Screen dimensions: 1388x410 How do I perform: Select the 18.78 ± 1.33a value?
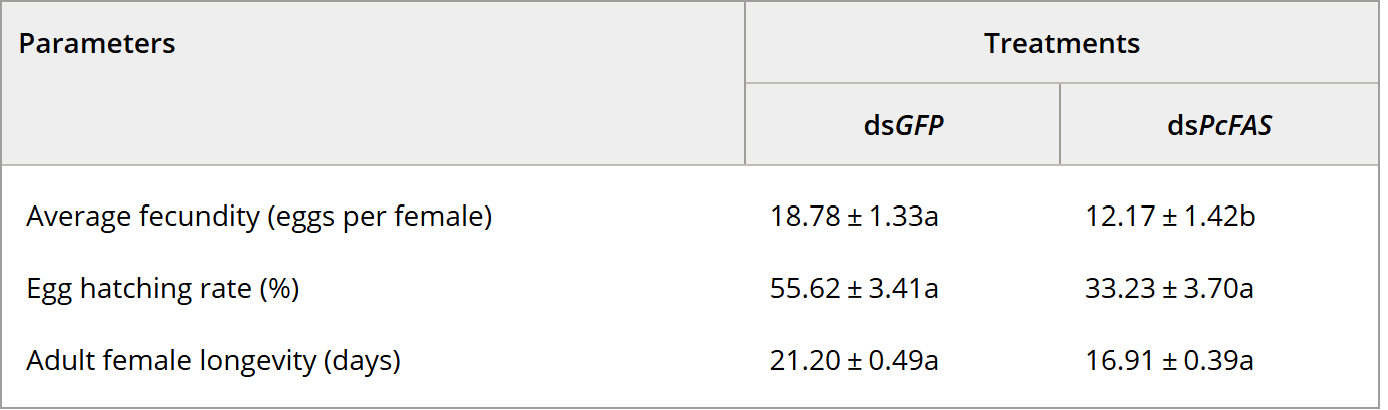point(853,217)
